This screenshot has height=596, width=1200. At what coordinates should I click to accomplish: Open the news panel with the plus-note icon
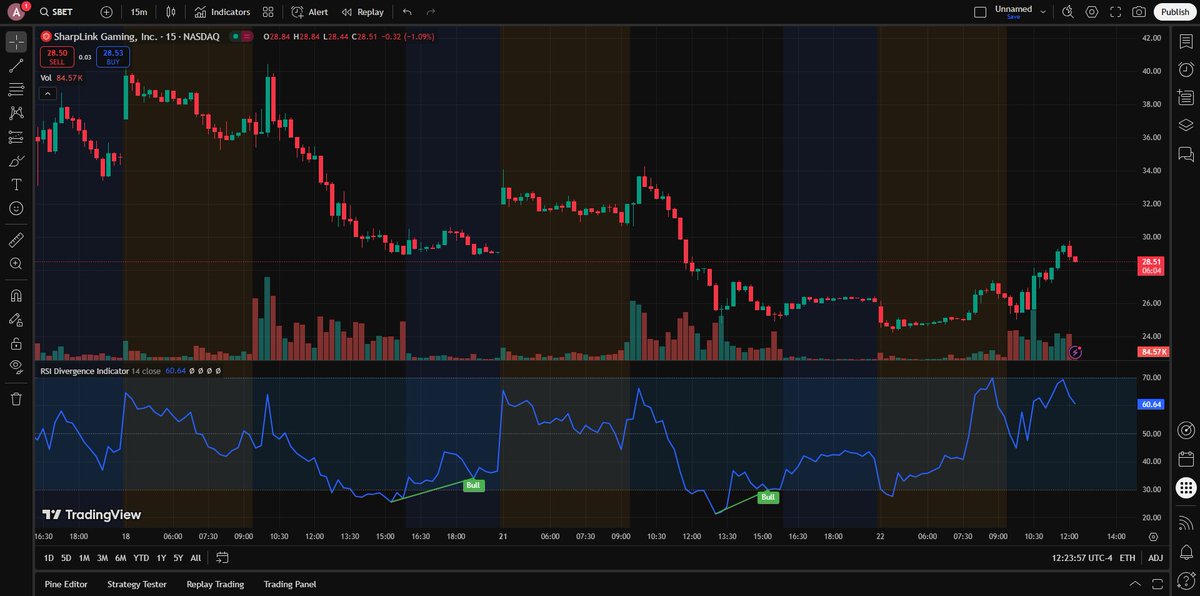click(1186, 97)
